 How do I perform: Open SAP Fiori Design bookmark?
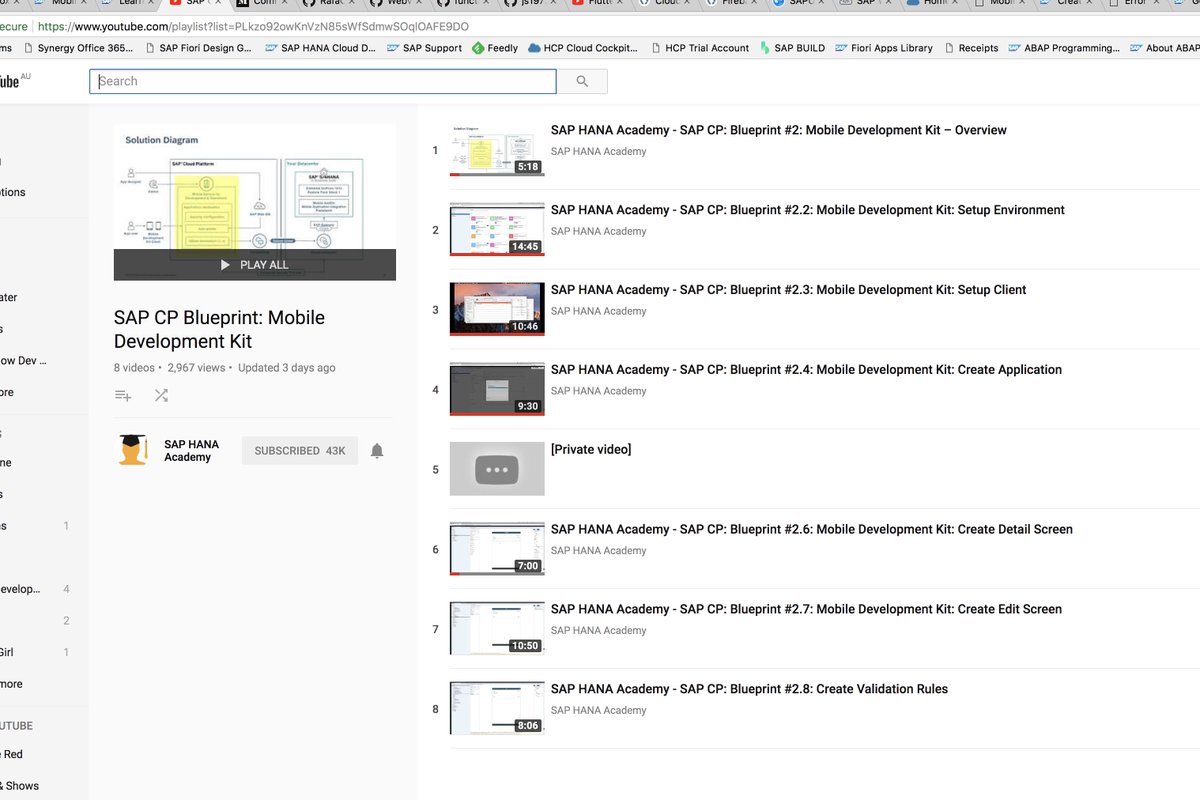198,48
